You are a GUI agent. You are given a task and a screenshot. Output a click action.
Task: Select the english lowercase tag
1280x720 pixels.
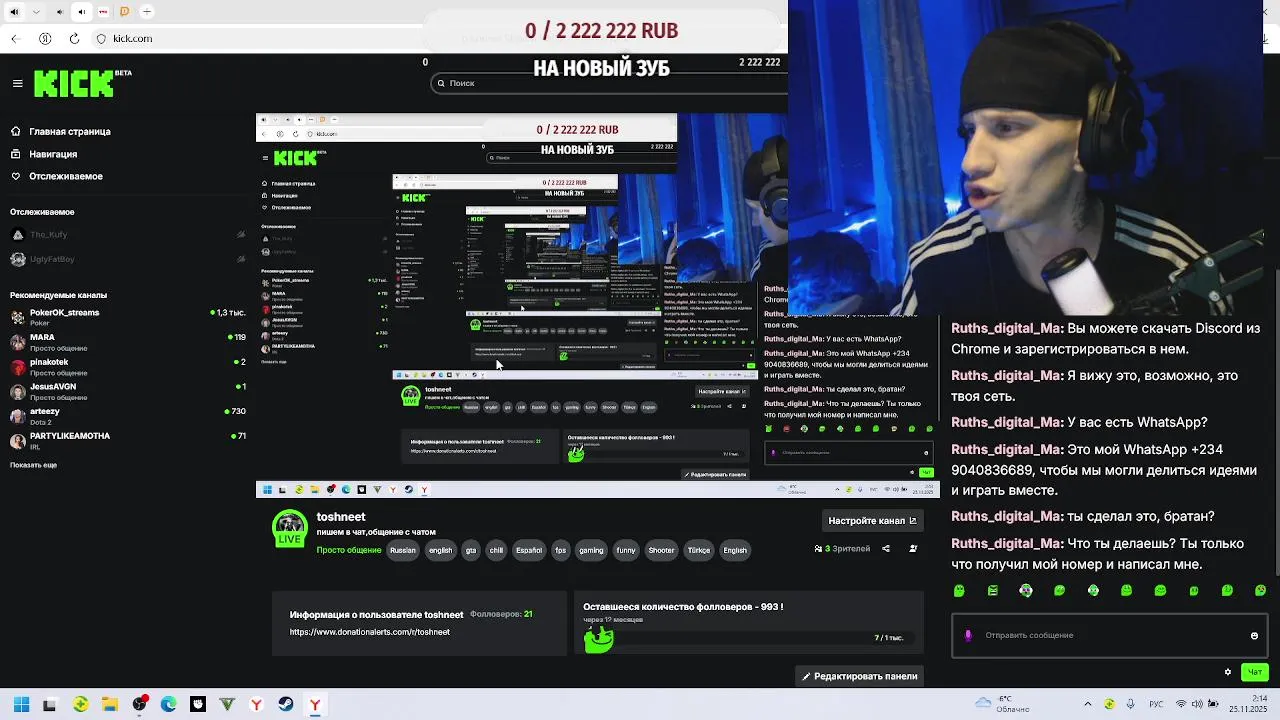(x=440, y=550)
